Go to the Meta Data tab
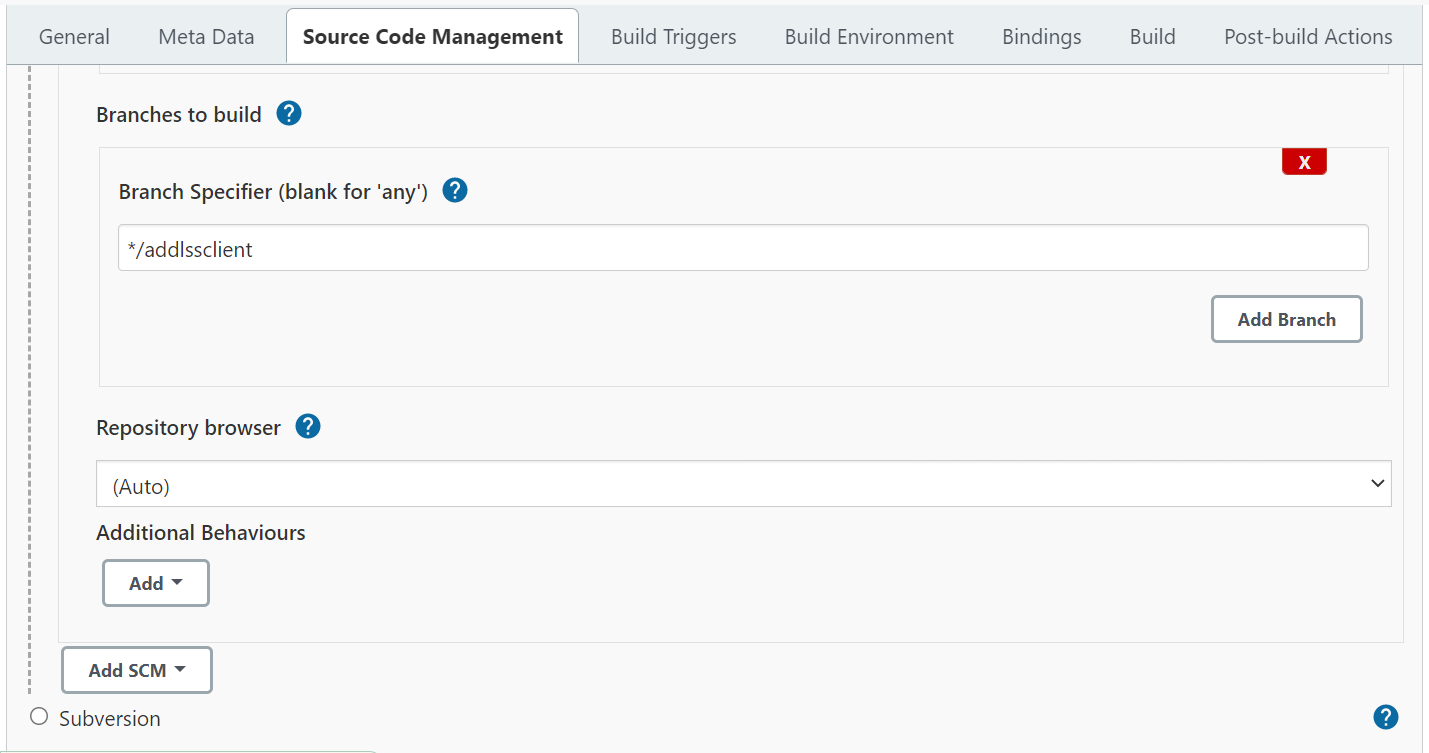Screen dimensions: 1429x753 click(206, 37)
